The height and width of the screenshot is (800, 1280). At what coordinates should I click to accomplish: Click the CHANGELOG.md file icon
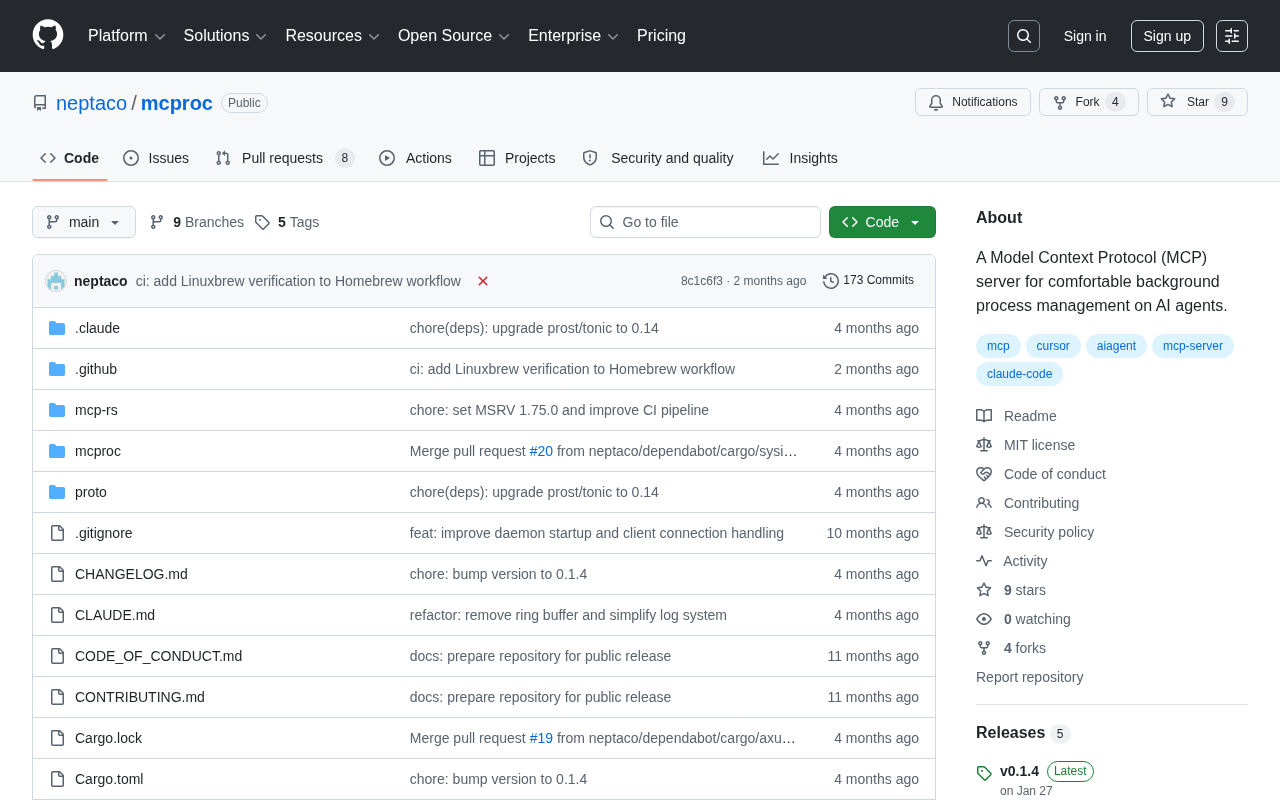57,574
